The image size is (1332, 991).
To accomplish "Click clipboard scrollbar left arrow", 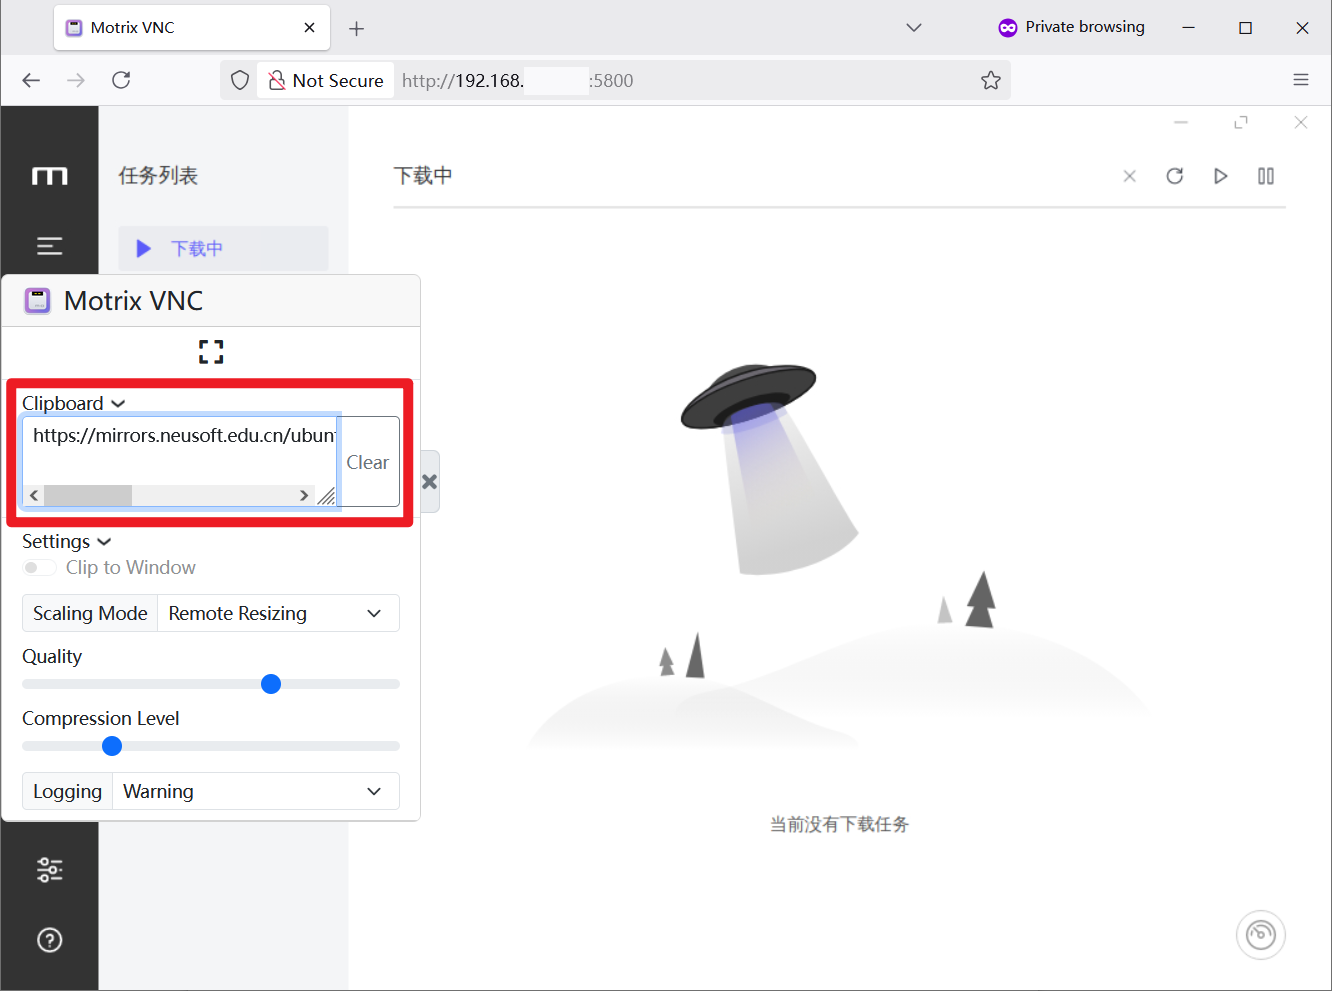I will [34, 495].
